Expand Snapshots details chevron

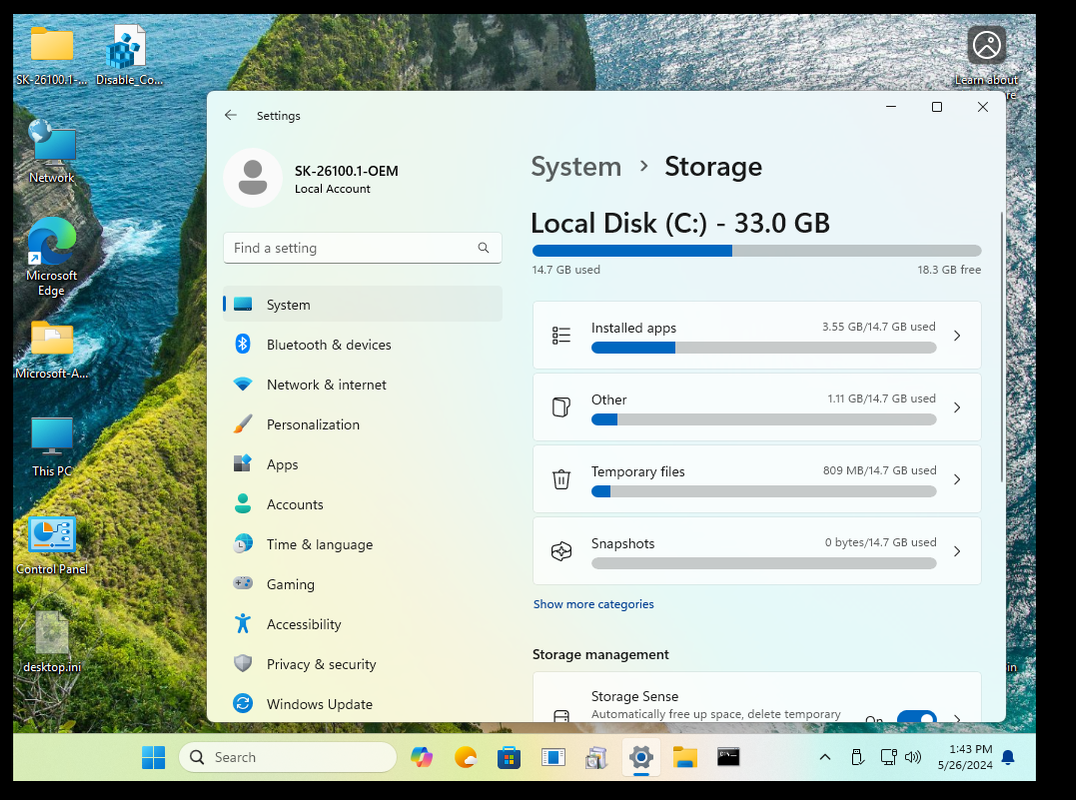point(957,551)
